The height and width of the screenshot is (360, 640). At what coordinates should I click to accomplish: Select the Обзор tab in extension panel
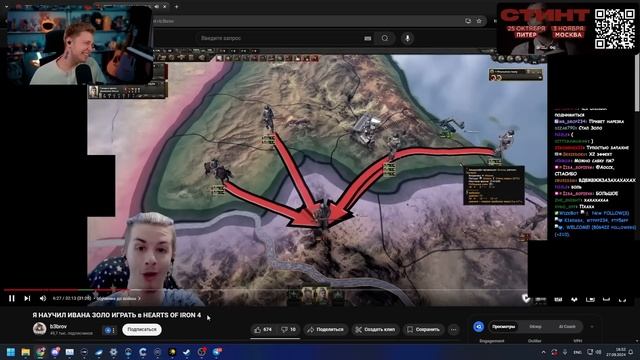pos(535,327)
